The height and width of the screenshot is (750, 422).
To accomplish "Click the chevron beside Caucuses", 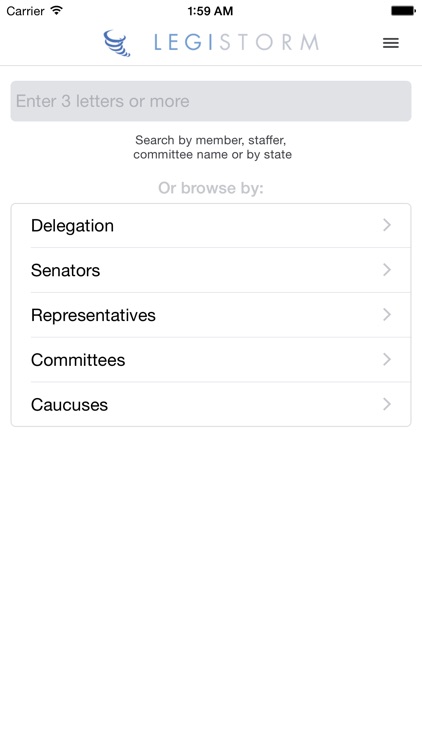I will click(387, 404).
